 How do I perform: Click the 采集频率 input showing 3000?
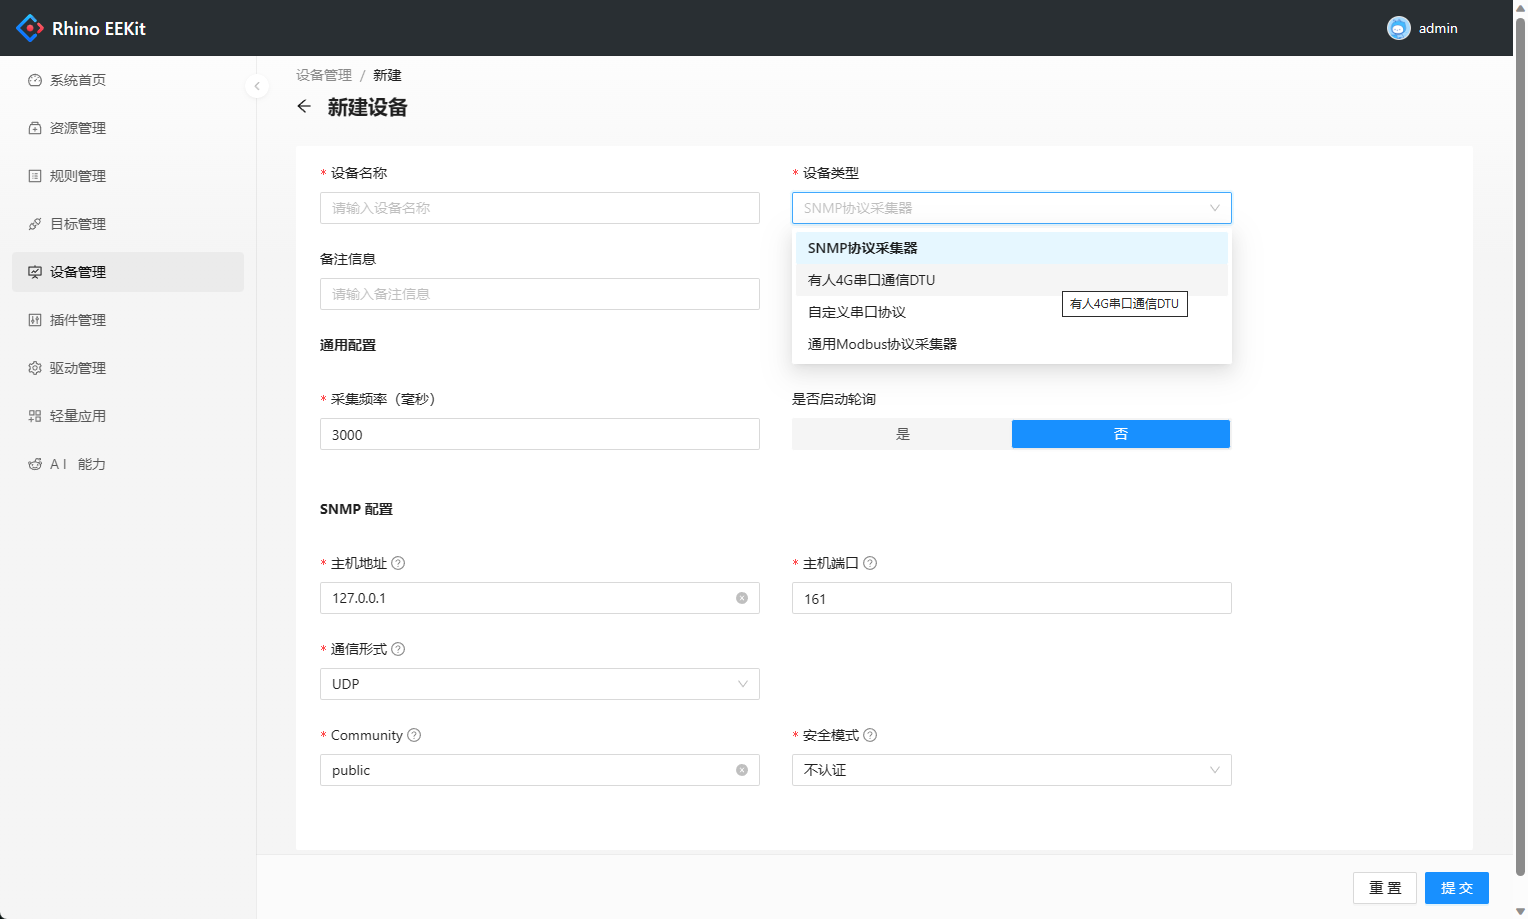pos(540,434)
